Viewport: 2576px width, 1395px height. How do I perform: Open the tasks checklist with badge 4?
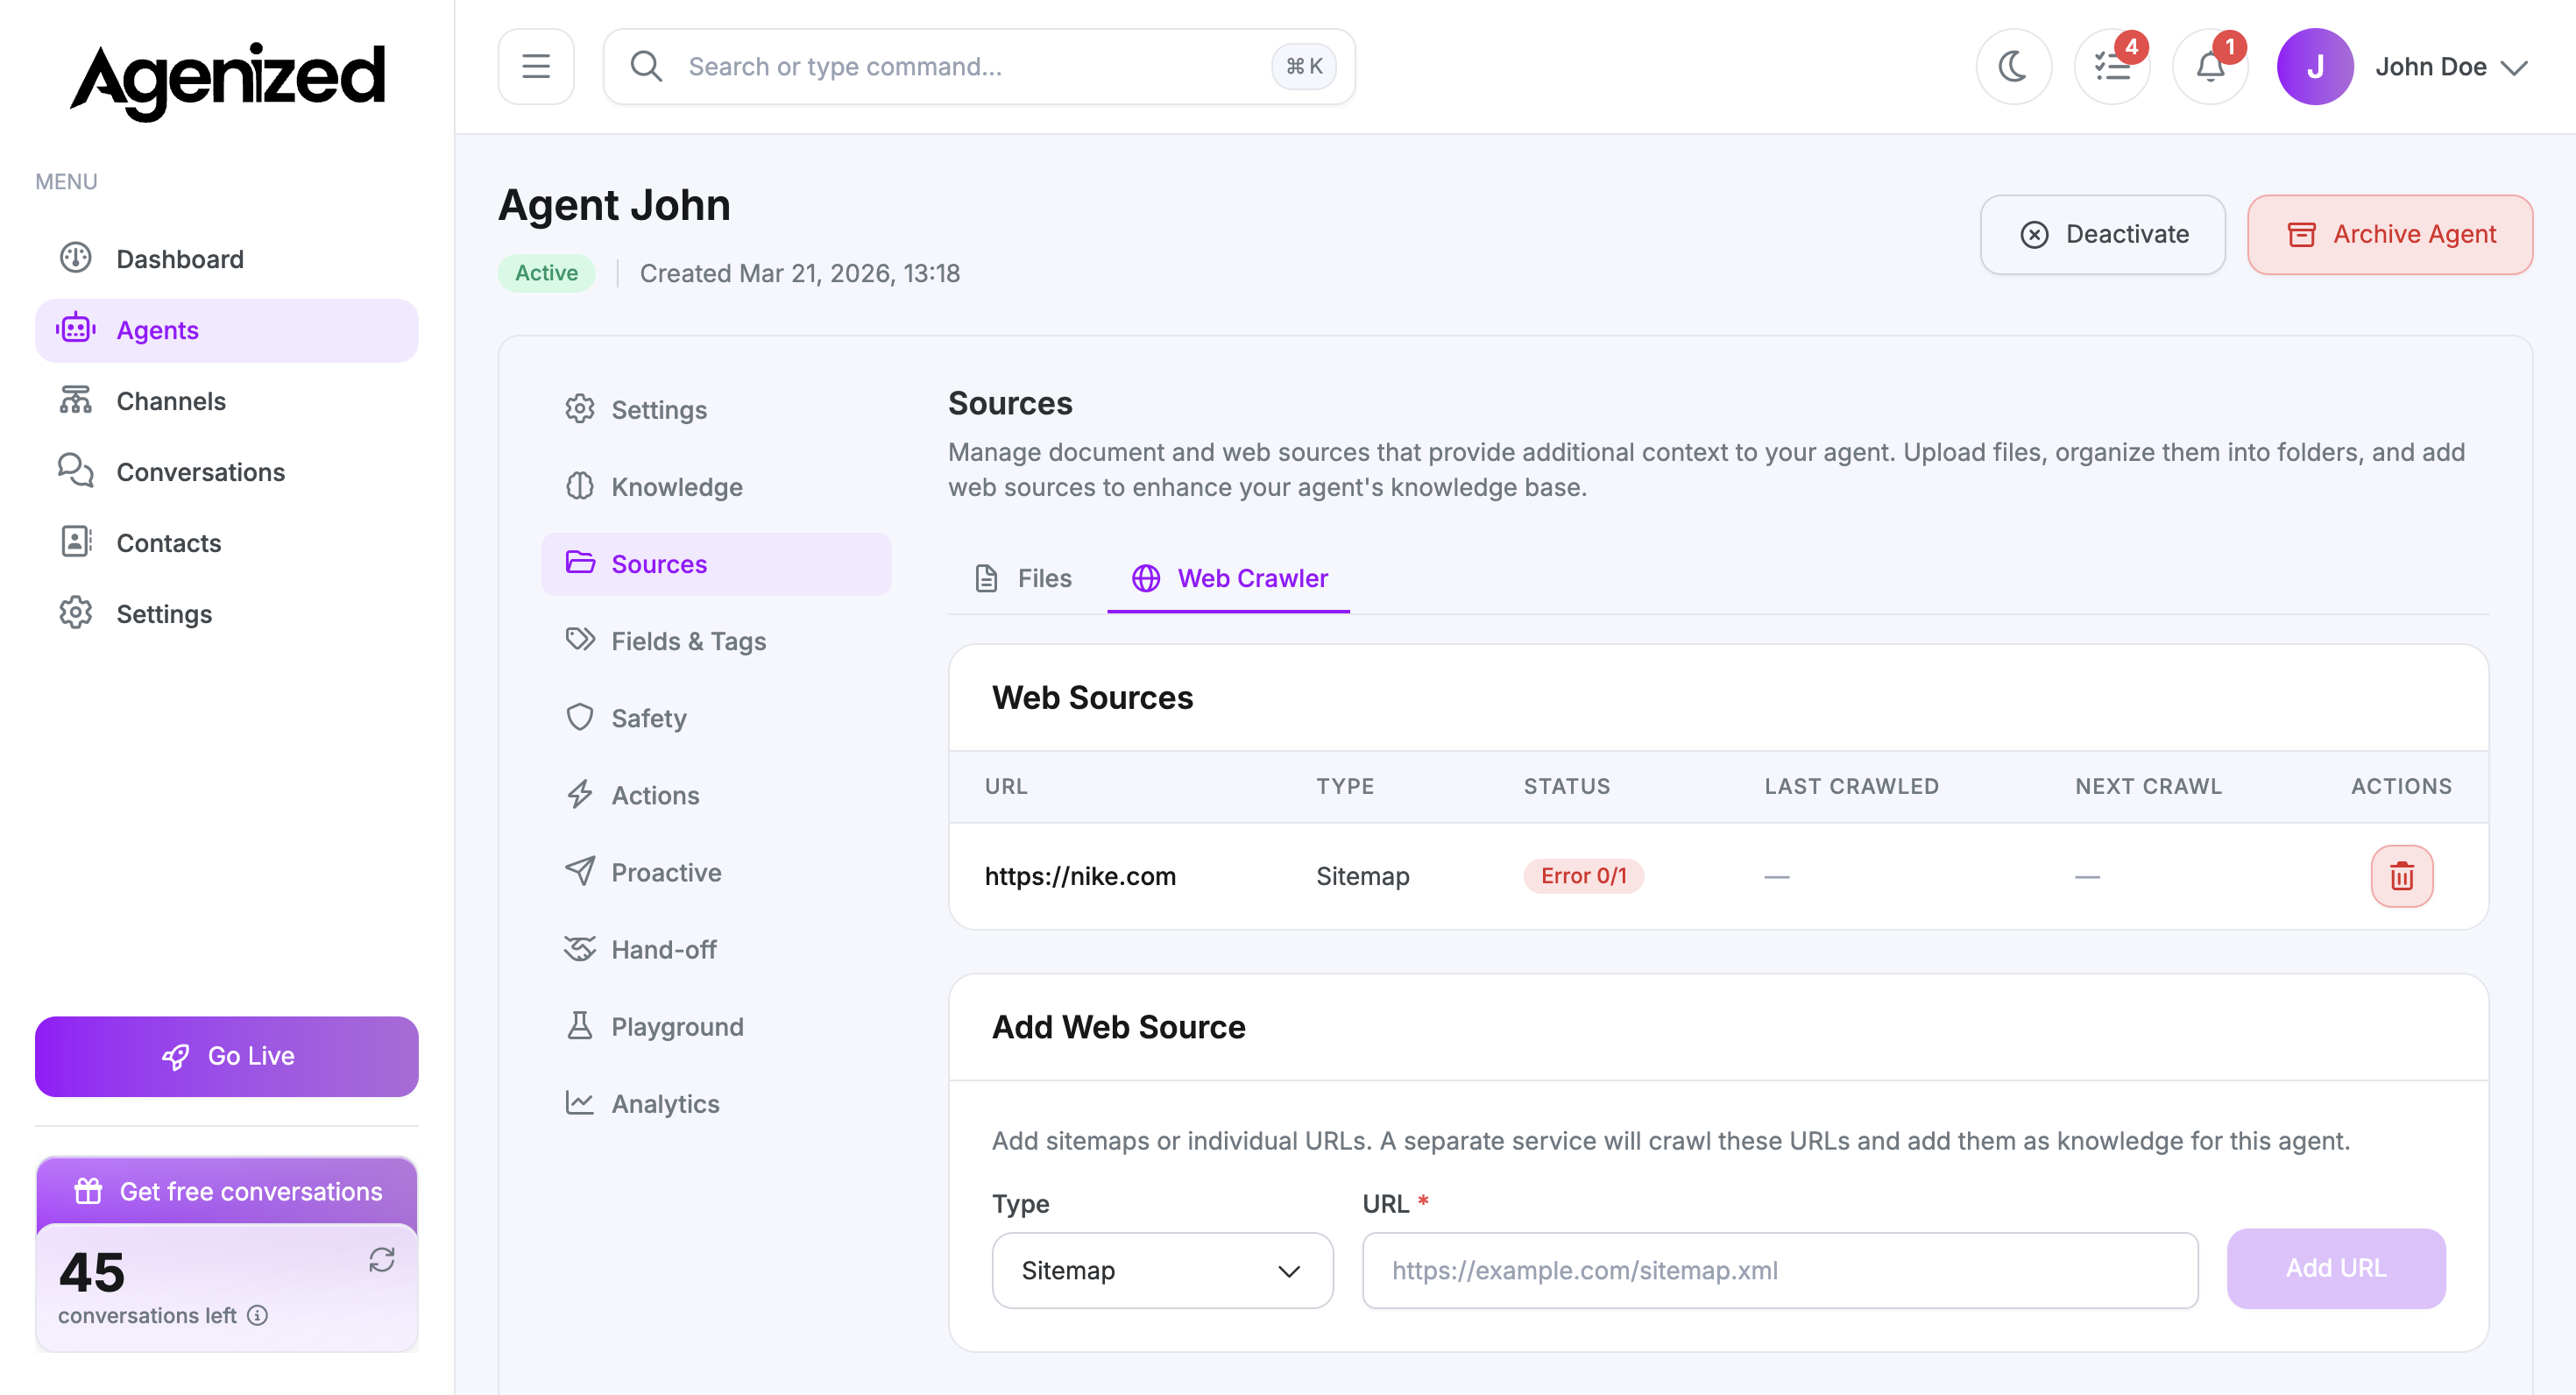(x=2112, y=66)
